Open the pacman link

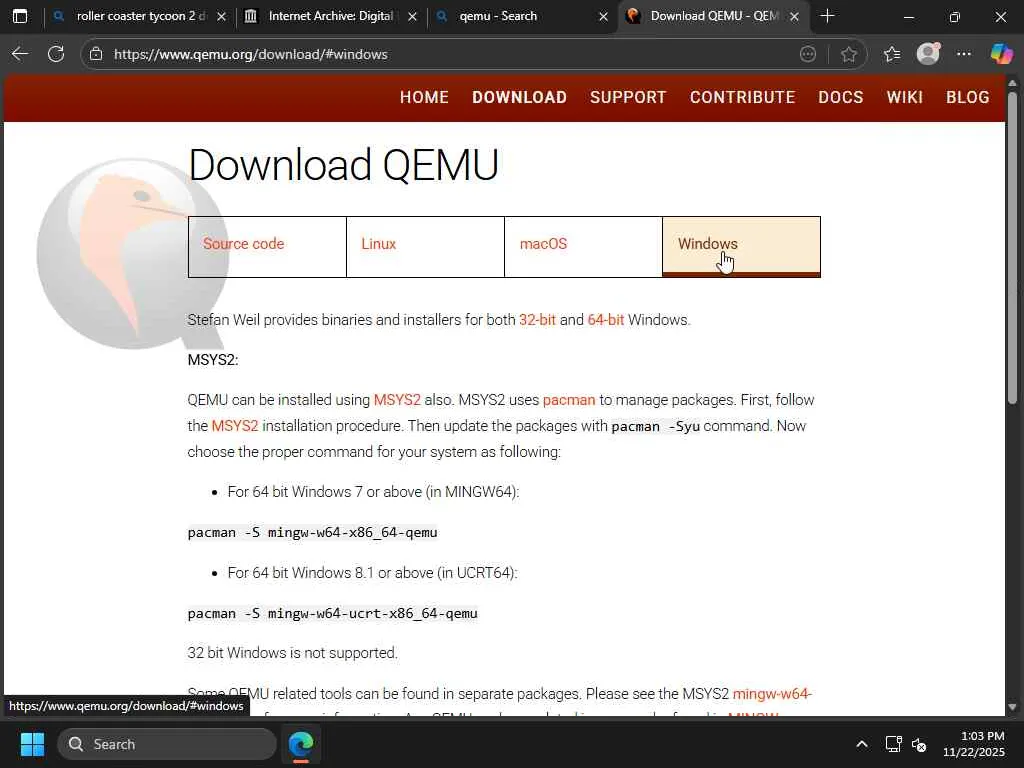click(x=569, y=400)
